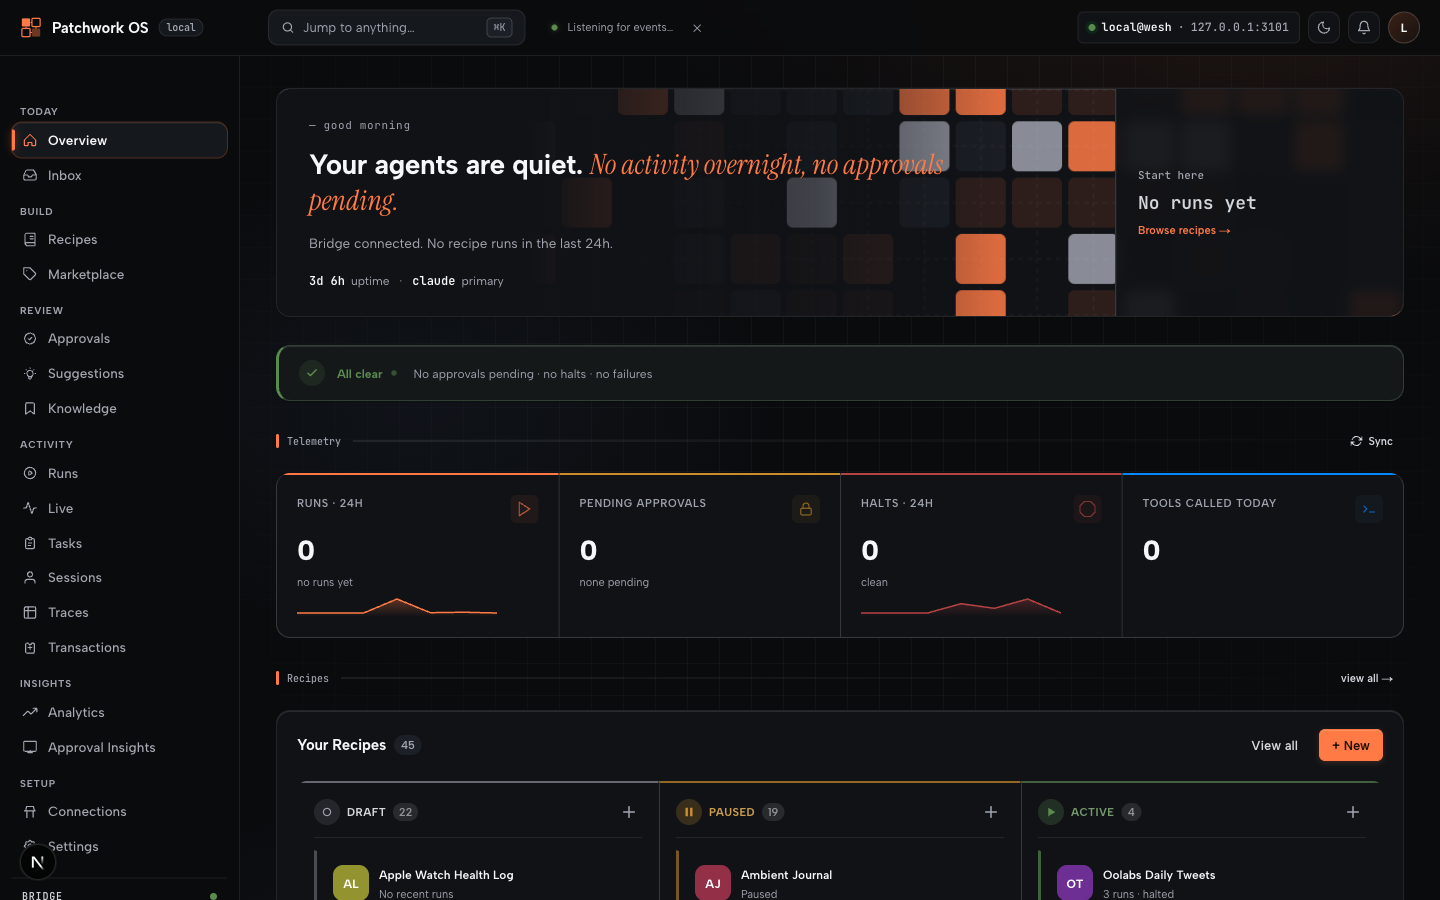Screen dimensions: 1440x900
Task: Click the No runs yet heading
Action: pos(1197,203)
